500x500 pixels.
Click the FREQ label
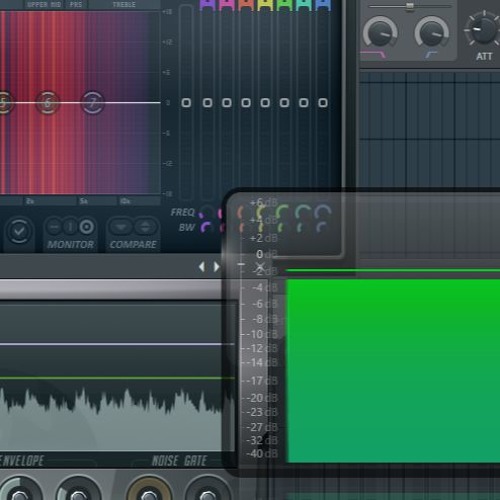(x=182, y=212)
